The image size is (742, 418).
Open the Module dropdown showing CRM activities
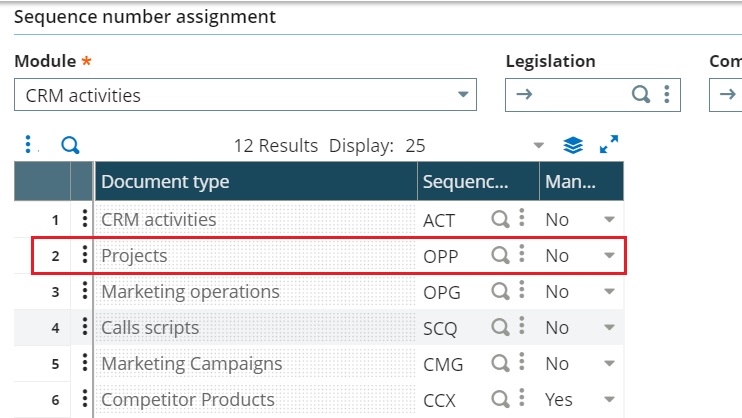245,95
